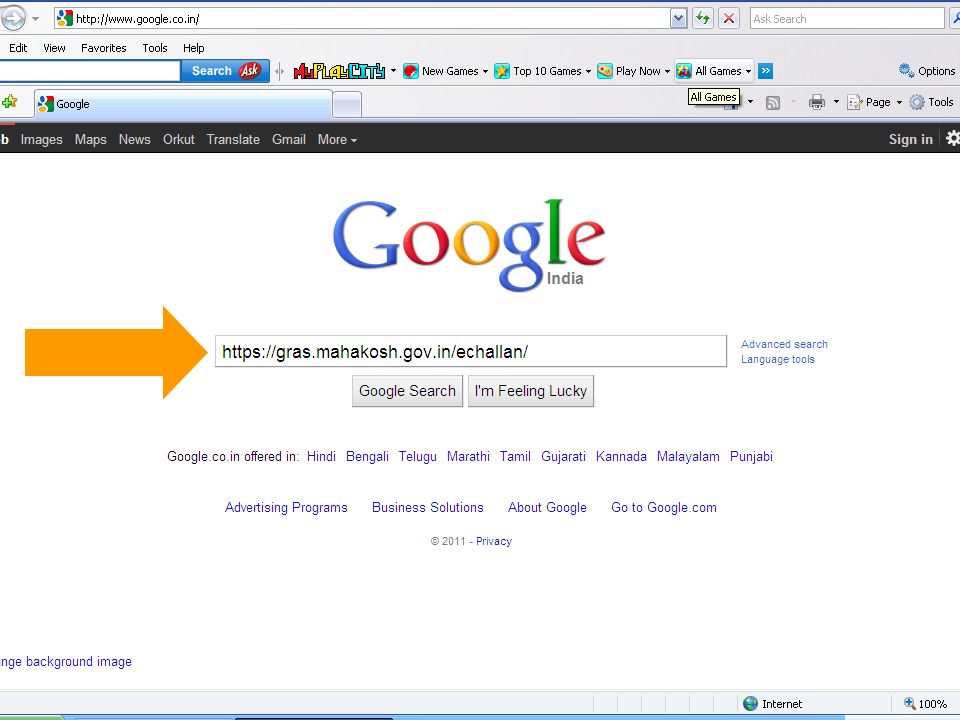Click the Top 10 Games star icon
Screen dimensions: 960x720
click(x=502, y=71)
